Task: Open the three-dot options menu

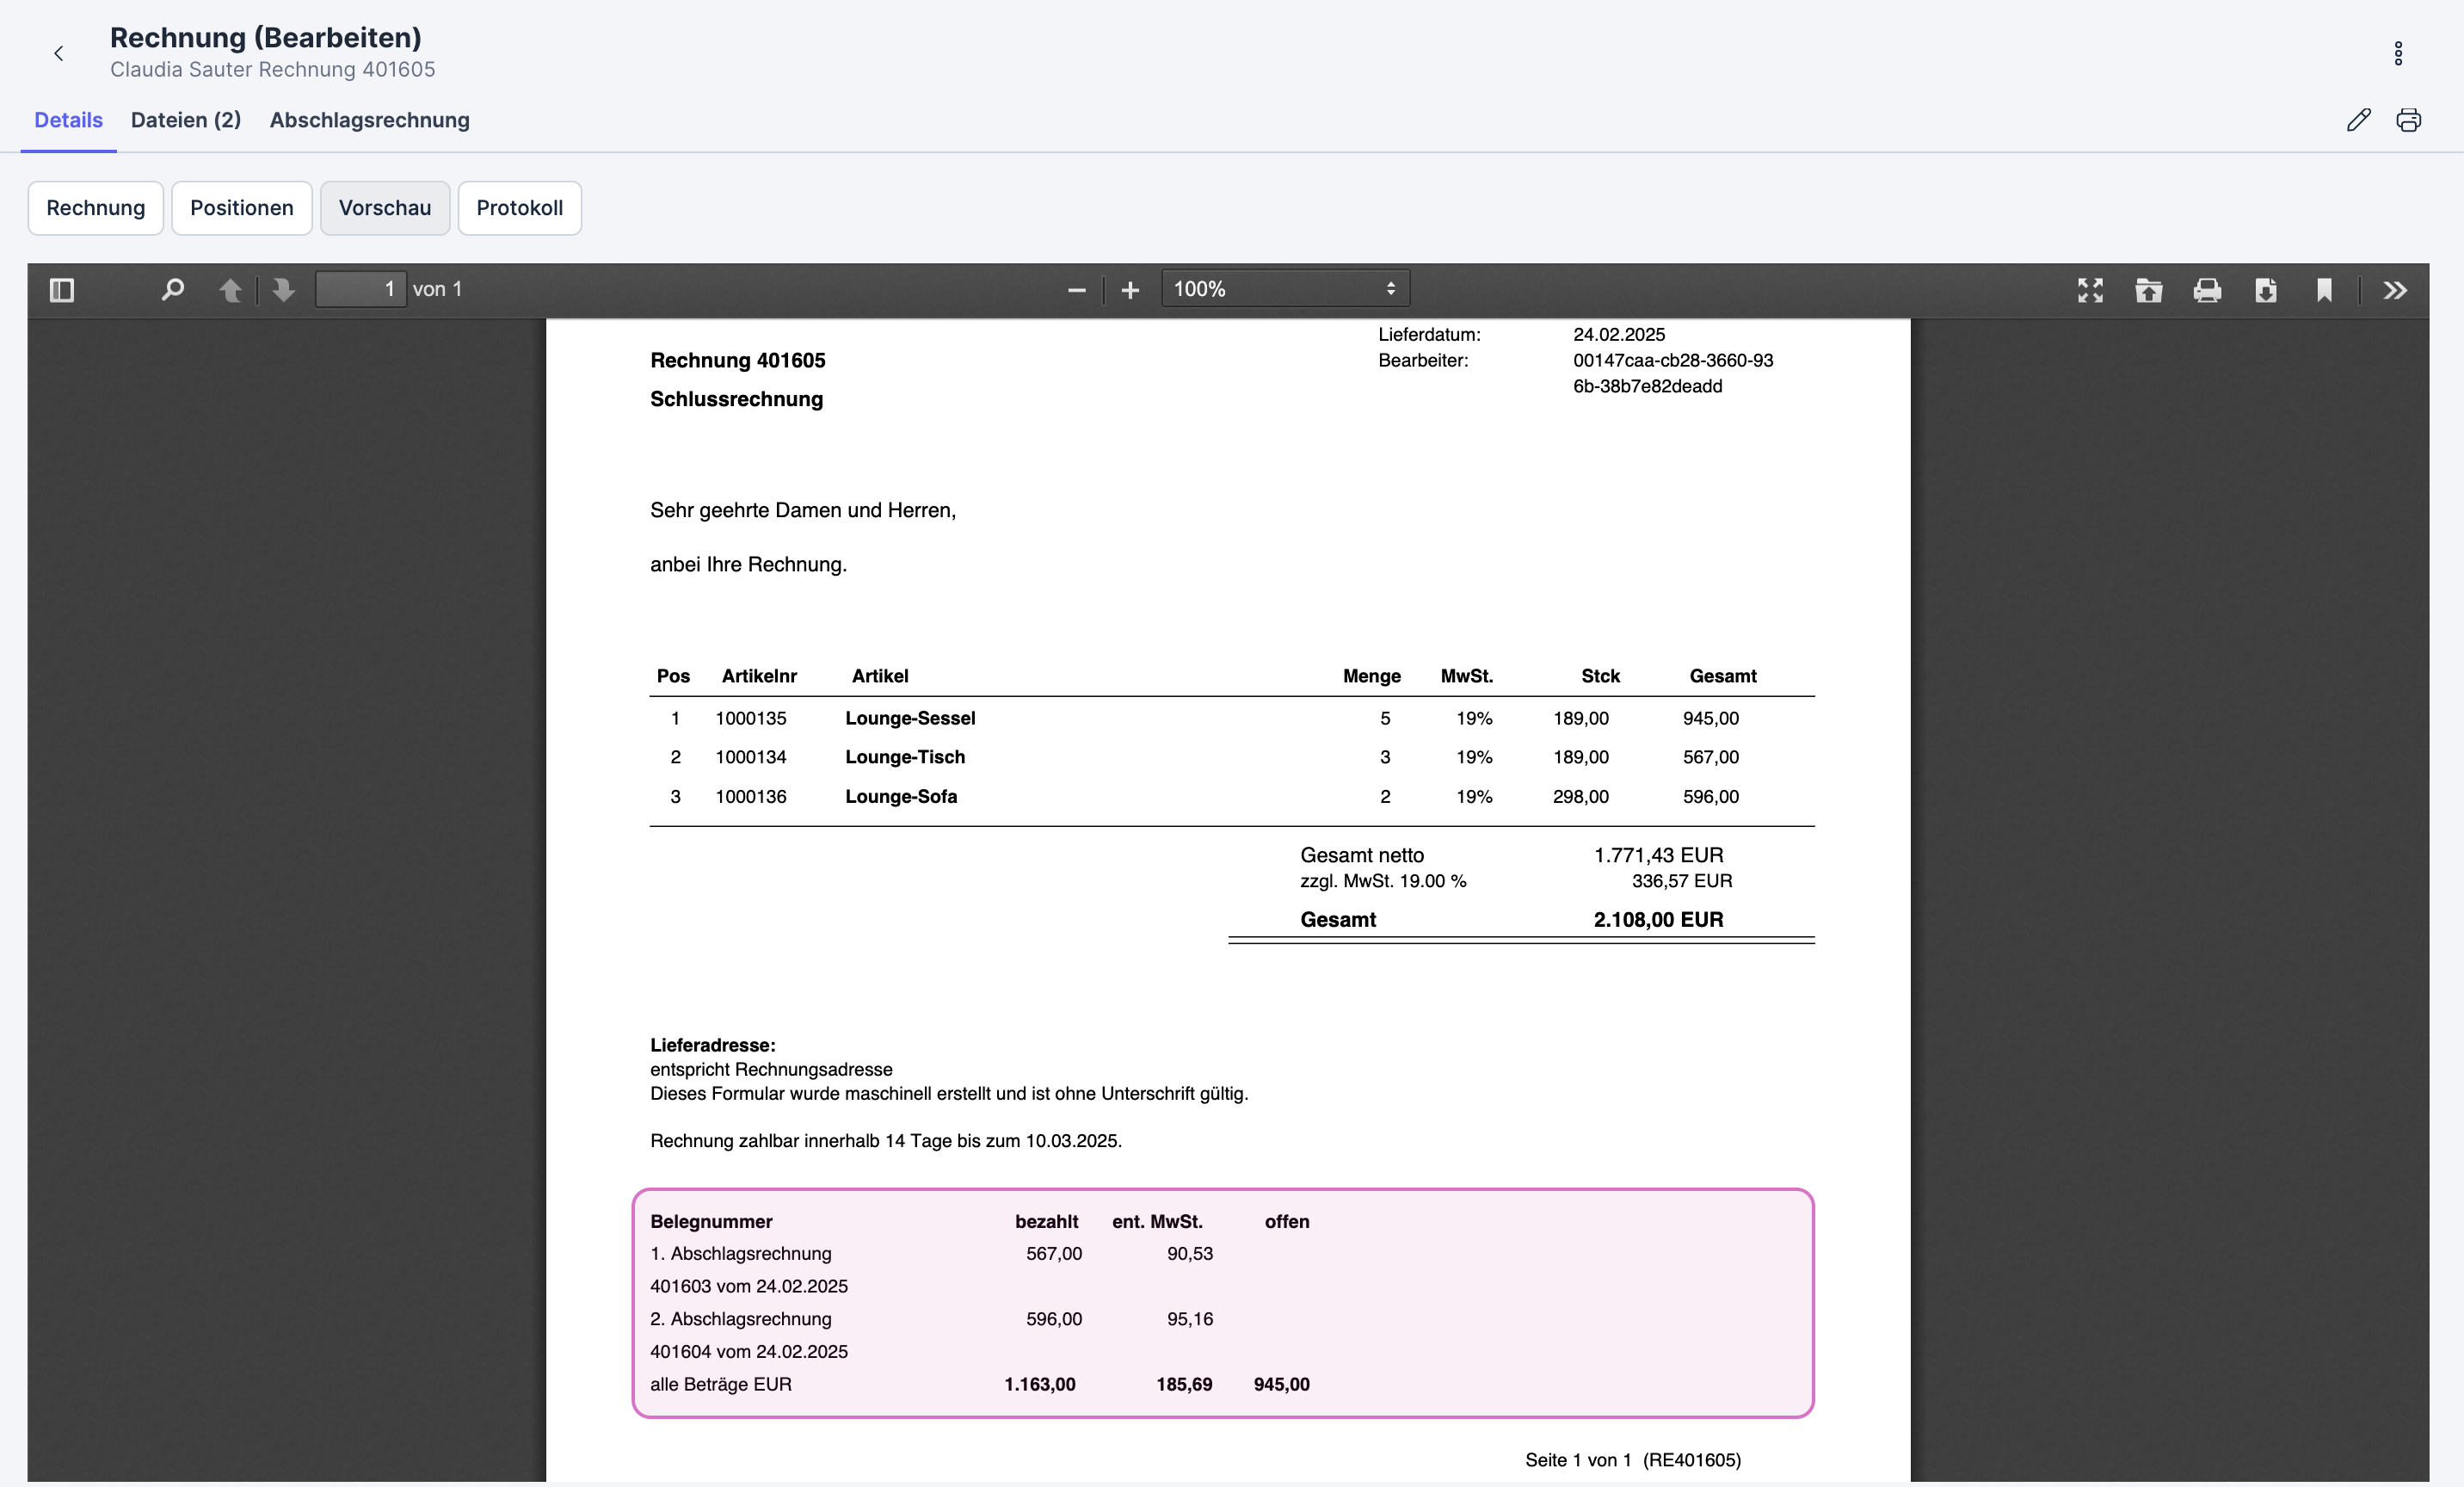Action: 2397,53
